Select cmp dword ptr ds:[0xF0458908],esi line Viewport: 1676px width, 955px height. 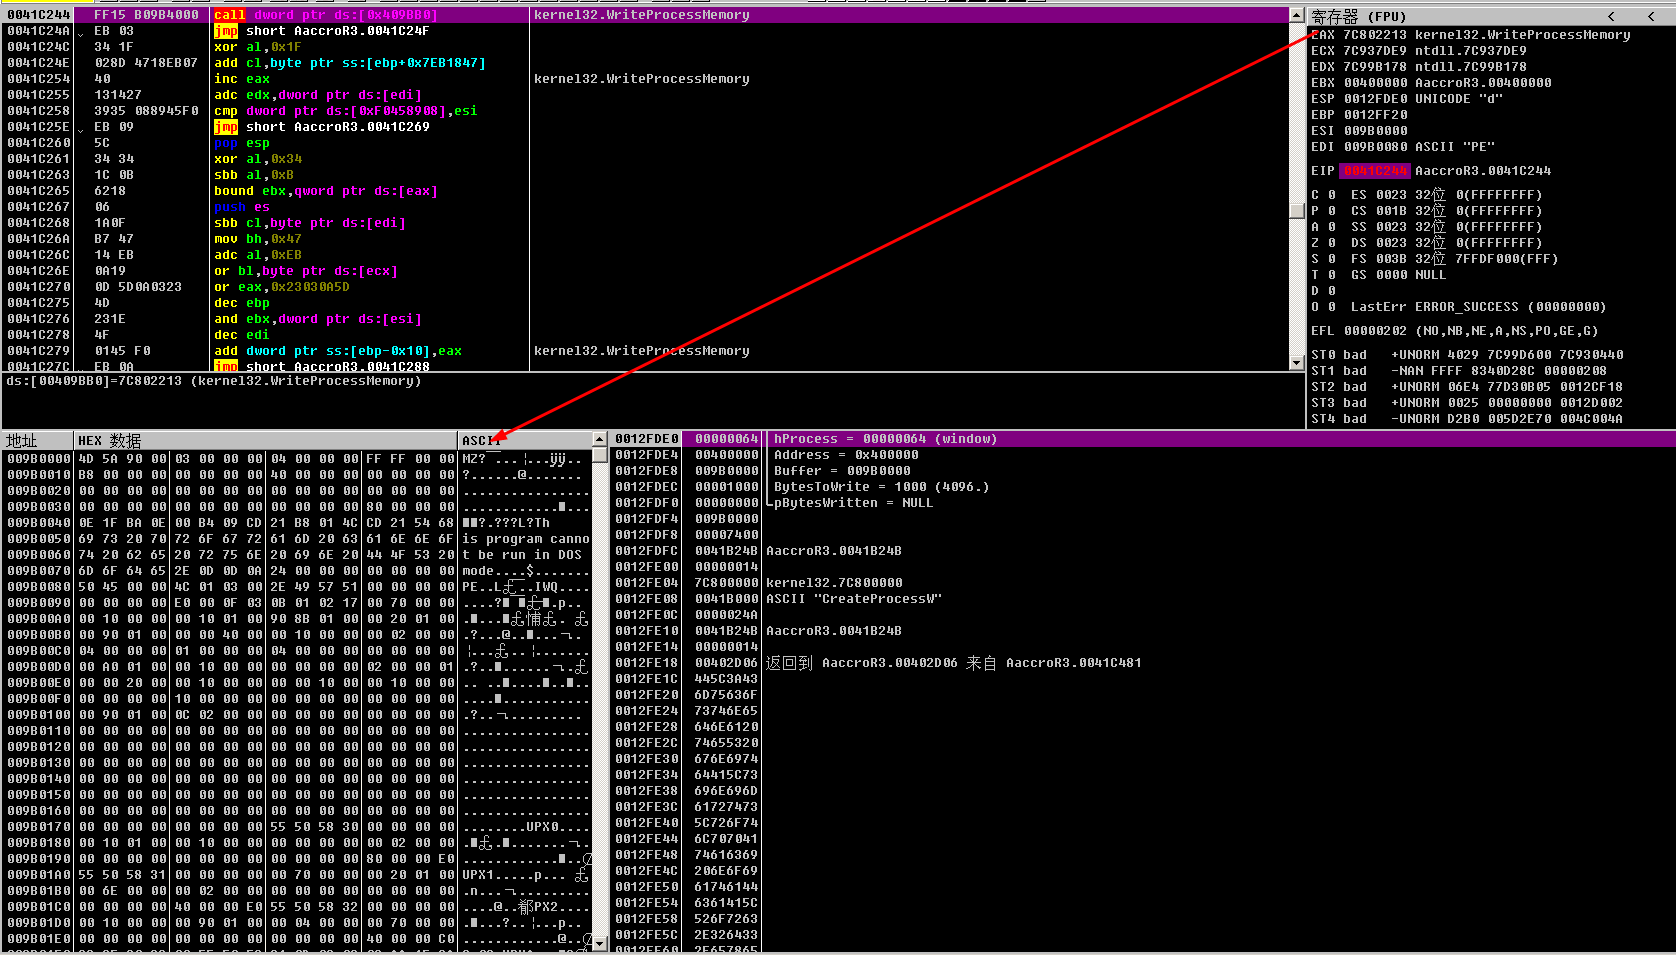coord(345,111)
